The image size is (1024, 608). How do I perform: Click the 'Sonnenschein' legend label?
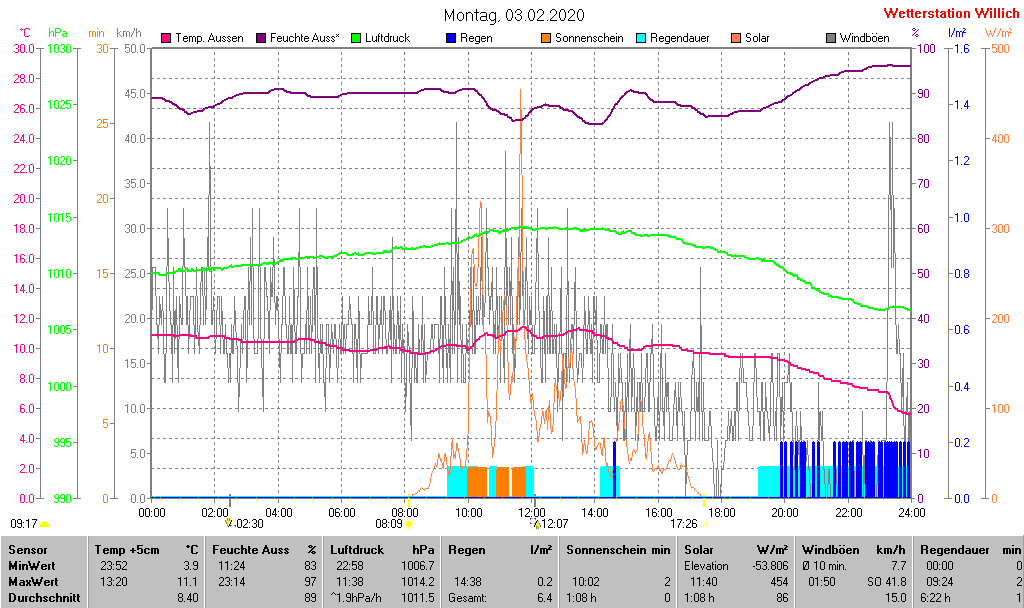[589, 38]
